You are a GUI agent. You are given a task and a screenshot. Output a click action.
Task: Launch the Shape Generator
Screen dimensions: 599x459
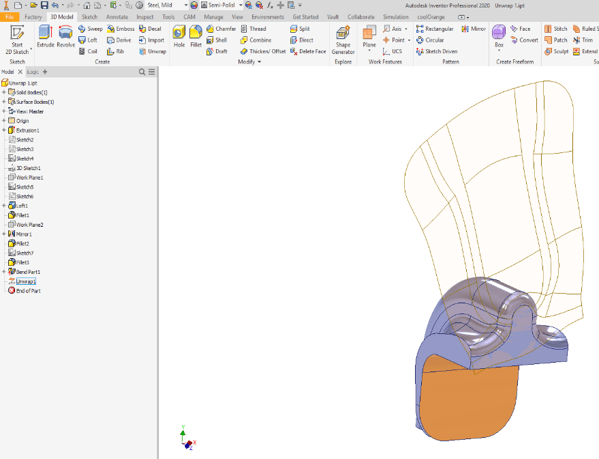click(x=343, y=40)
